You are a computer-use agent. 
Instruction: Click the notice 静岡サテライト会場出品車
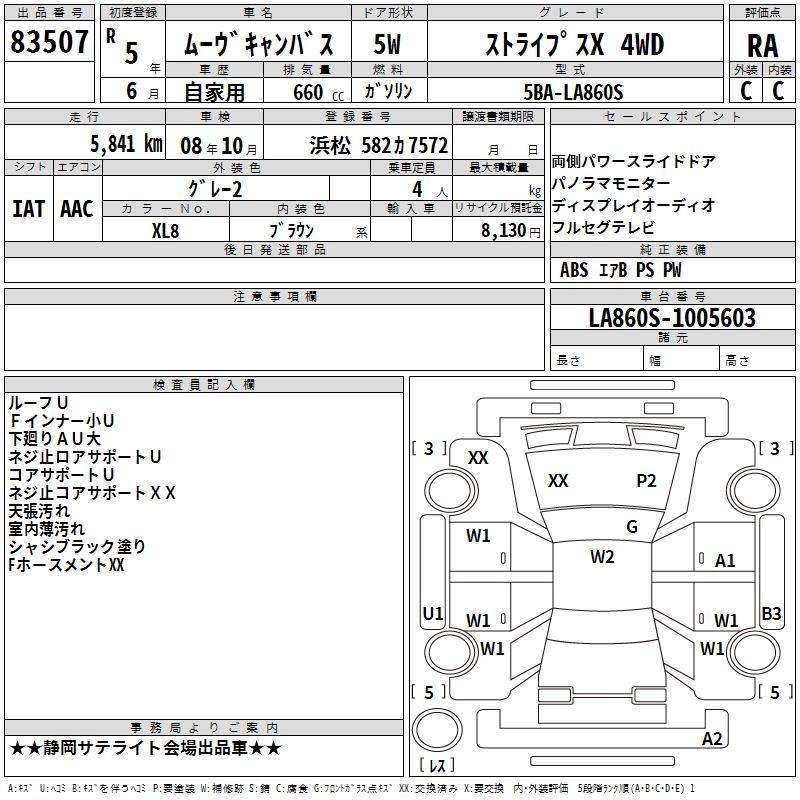145,748
